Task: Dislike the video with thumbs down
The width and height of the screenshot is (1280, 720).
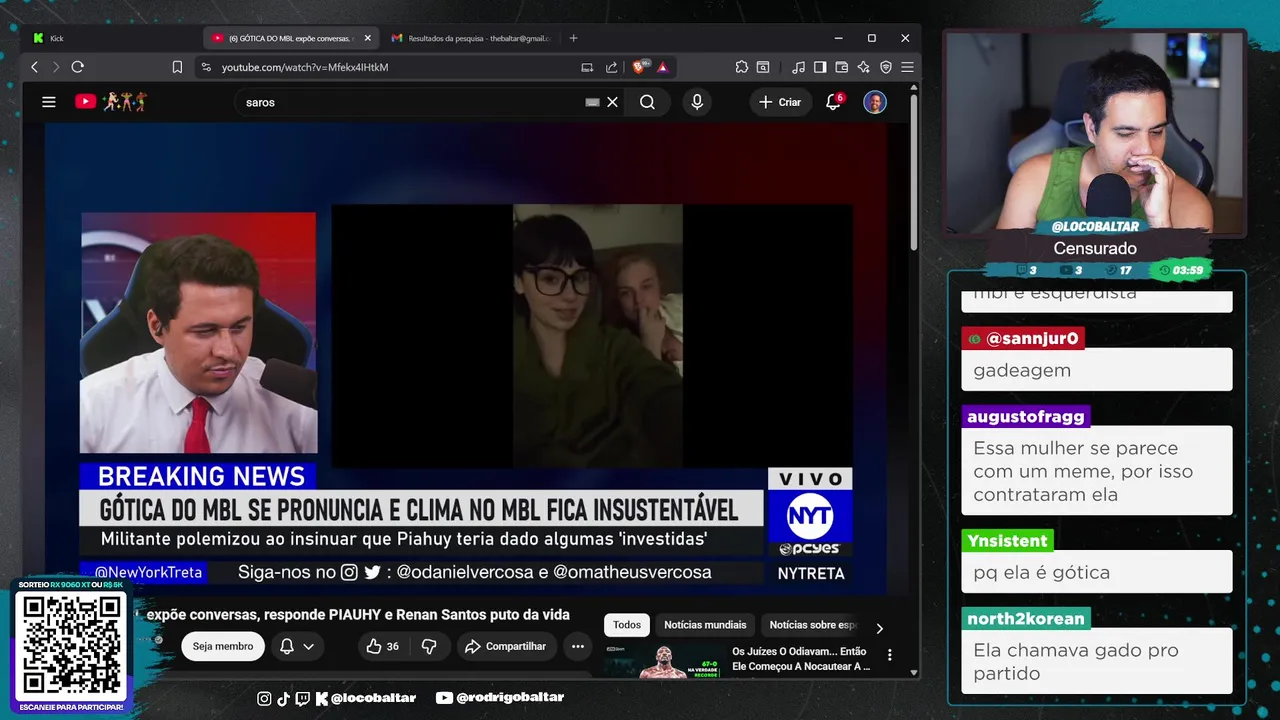Action: pos(429,646)
